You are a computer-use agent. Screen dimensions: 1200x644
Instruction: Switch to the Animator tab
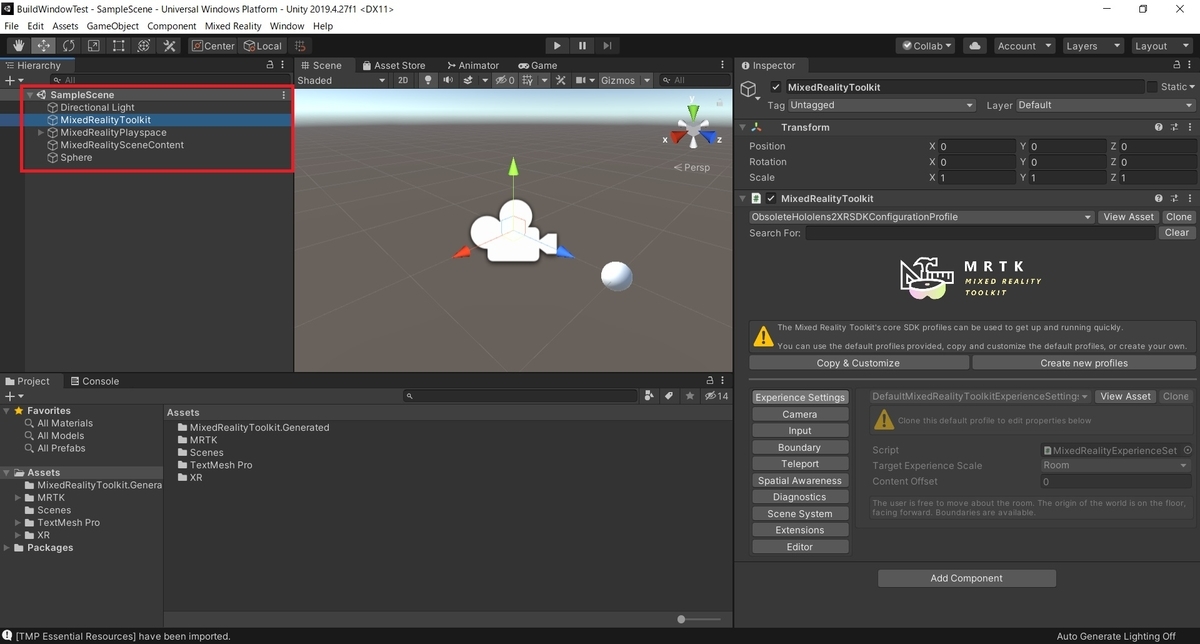[472, 65]
